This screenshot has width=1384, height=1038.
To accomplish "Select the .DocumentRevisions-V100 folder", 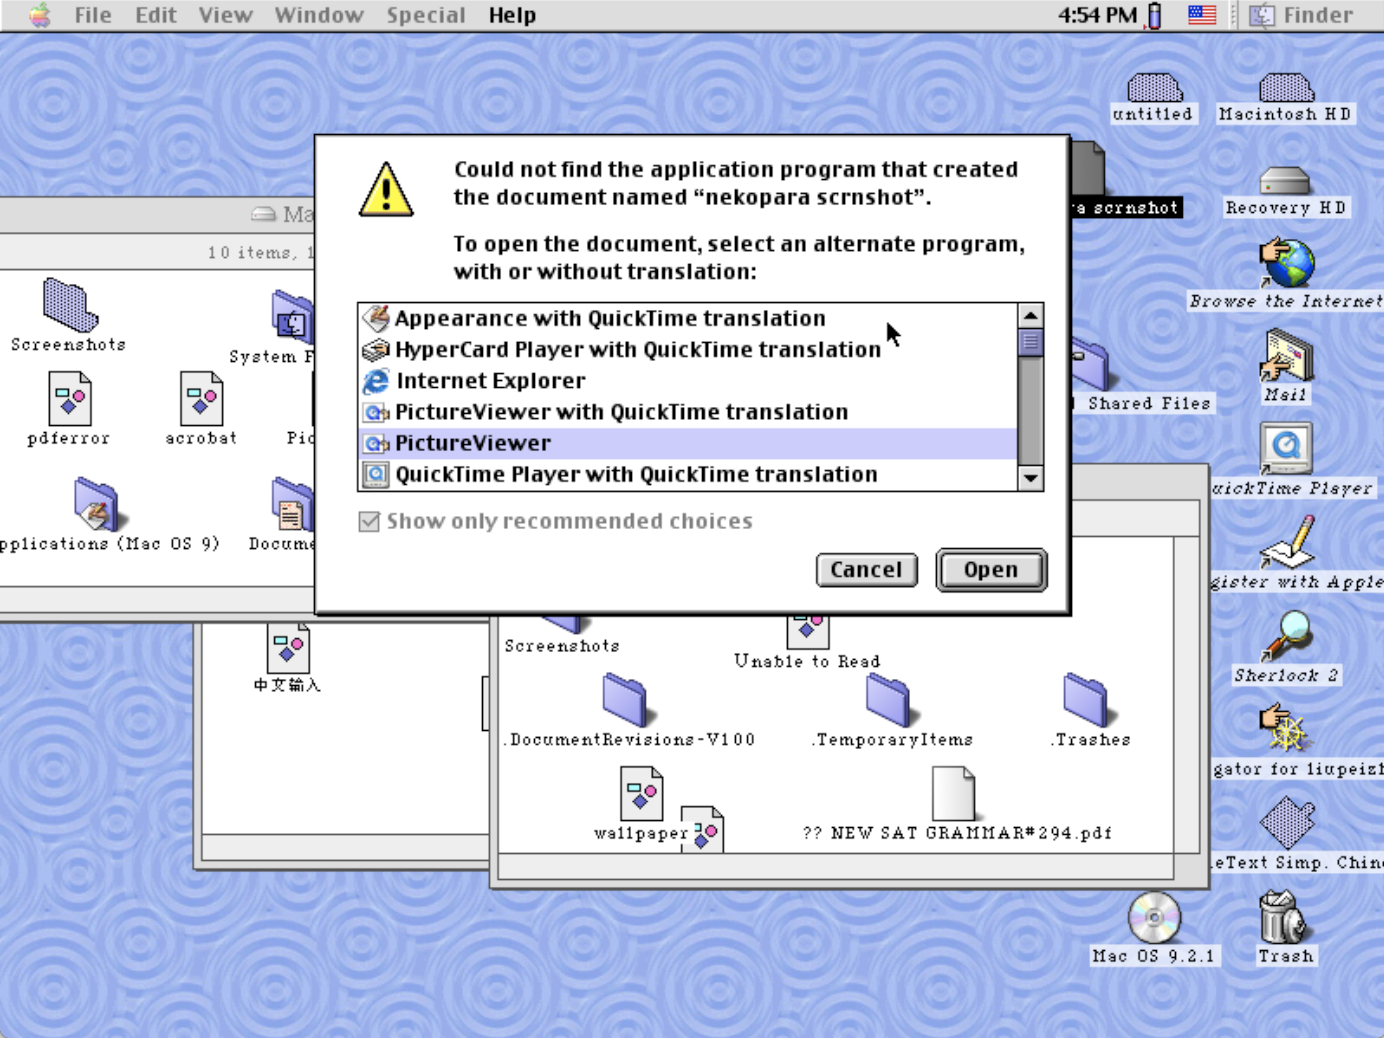I will point(626,700).
